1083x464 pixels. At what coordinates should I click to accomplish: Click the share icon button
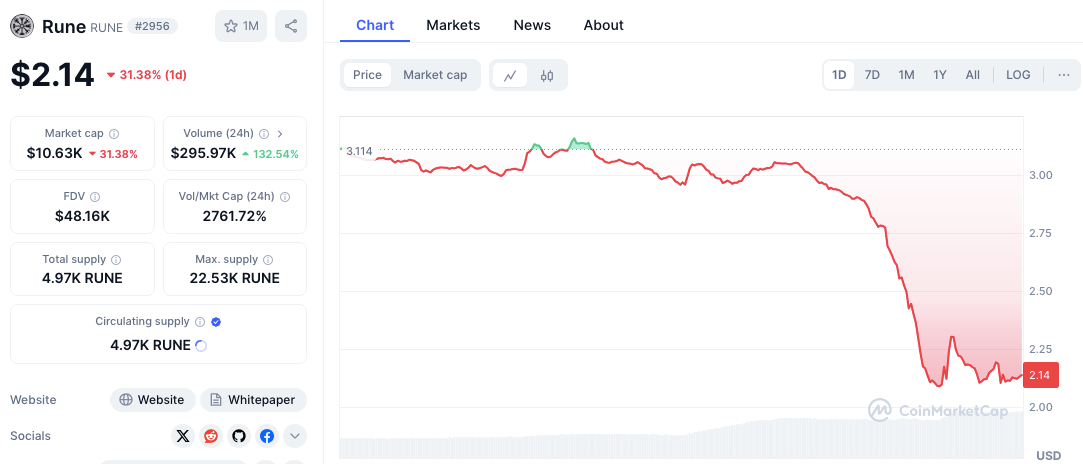(x=290, y=26)
